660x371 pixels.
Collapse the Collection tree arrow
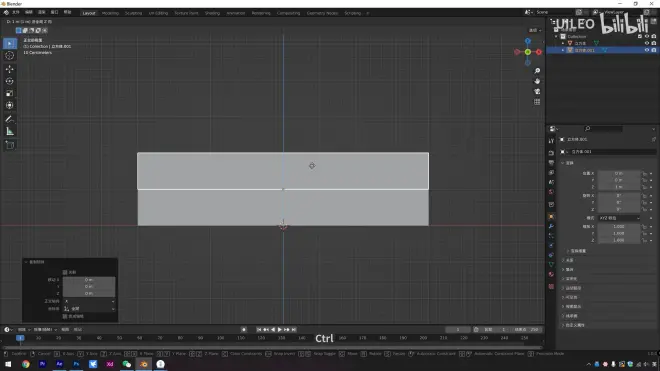556,37
